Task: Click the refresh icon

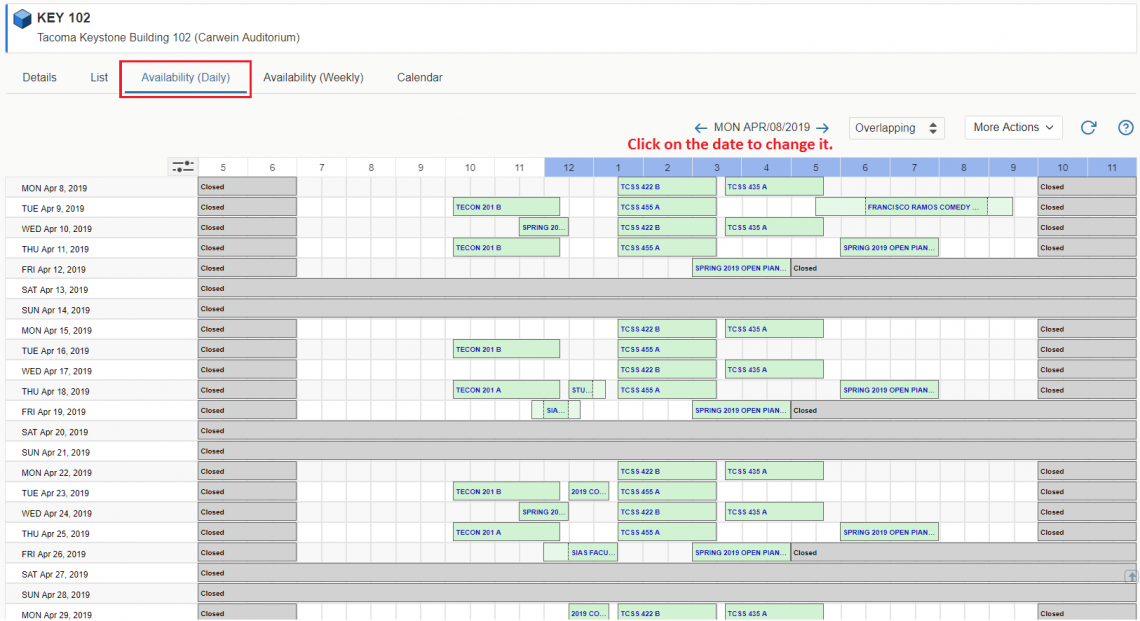Action: pos(1089,128)
